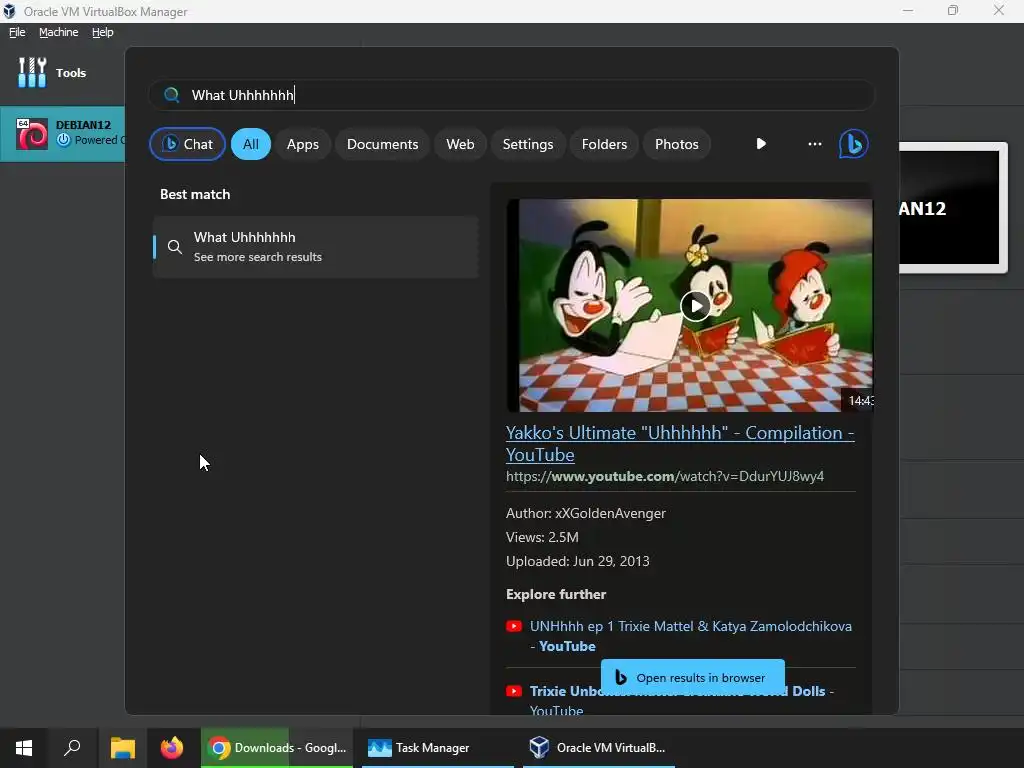
Task: Click the taskbar search icon
Action: pos(72,748)
